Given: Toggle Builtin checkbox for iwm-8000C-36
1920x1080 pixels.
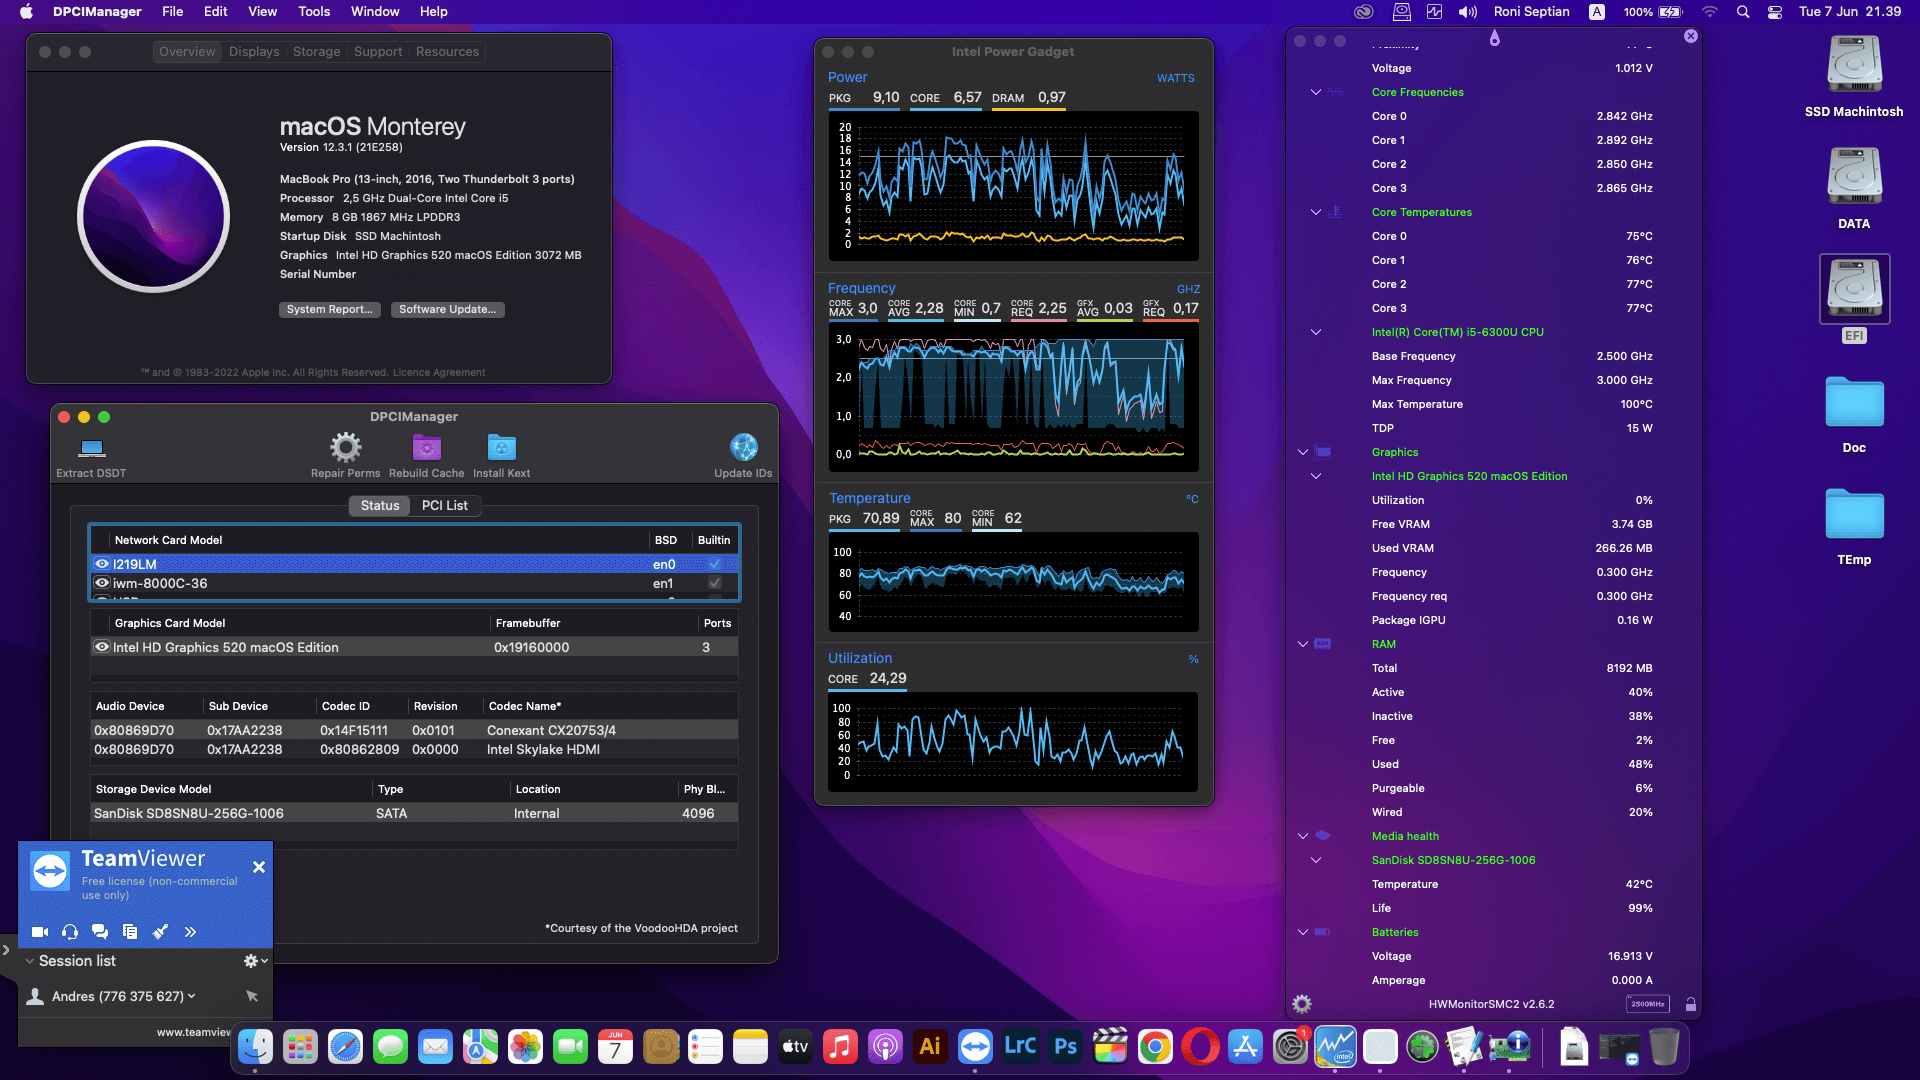Looking at the screenshot, I should pyautogui.click(x=715, y=583).
